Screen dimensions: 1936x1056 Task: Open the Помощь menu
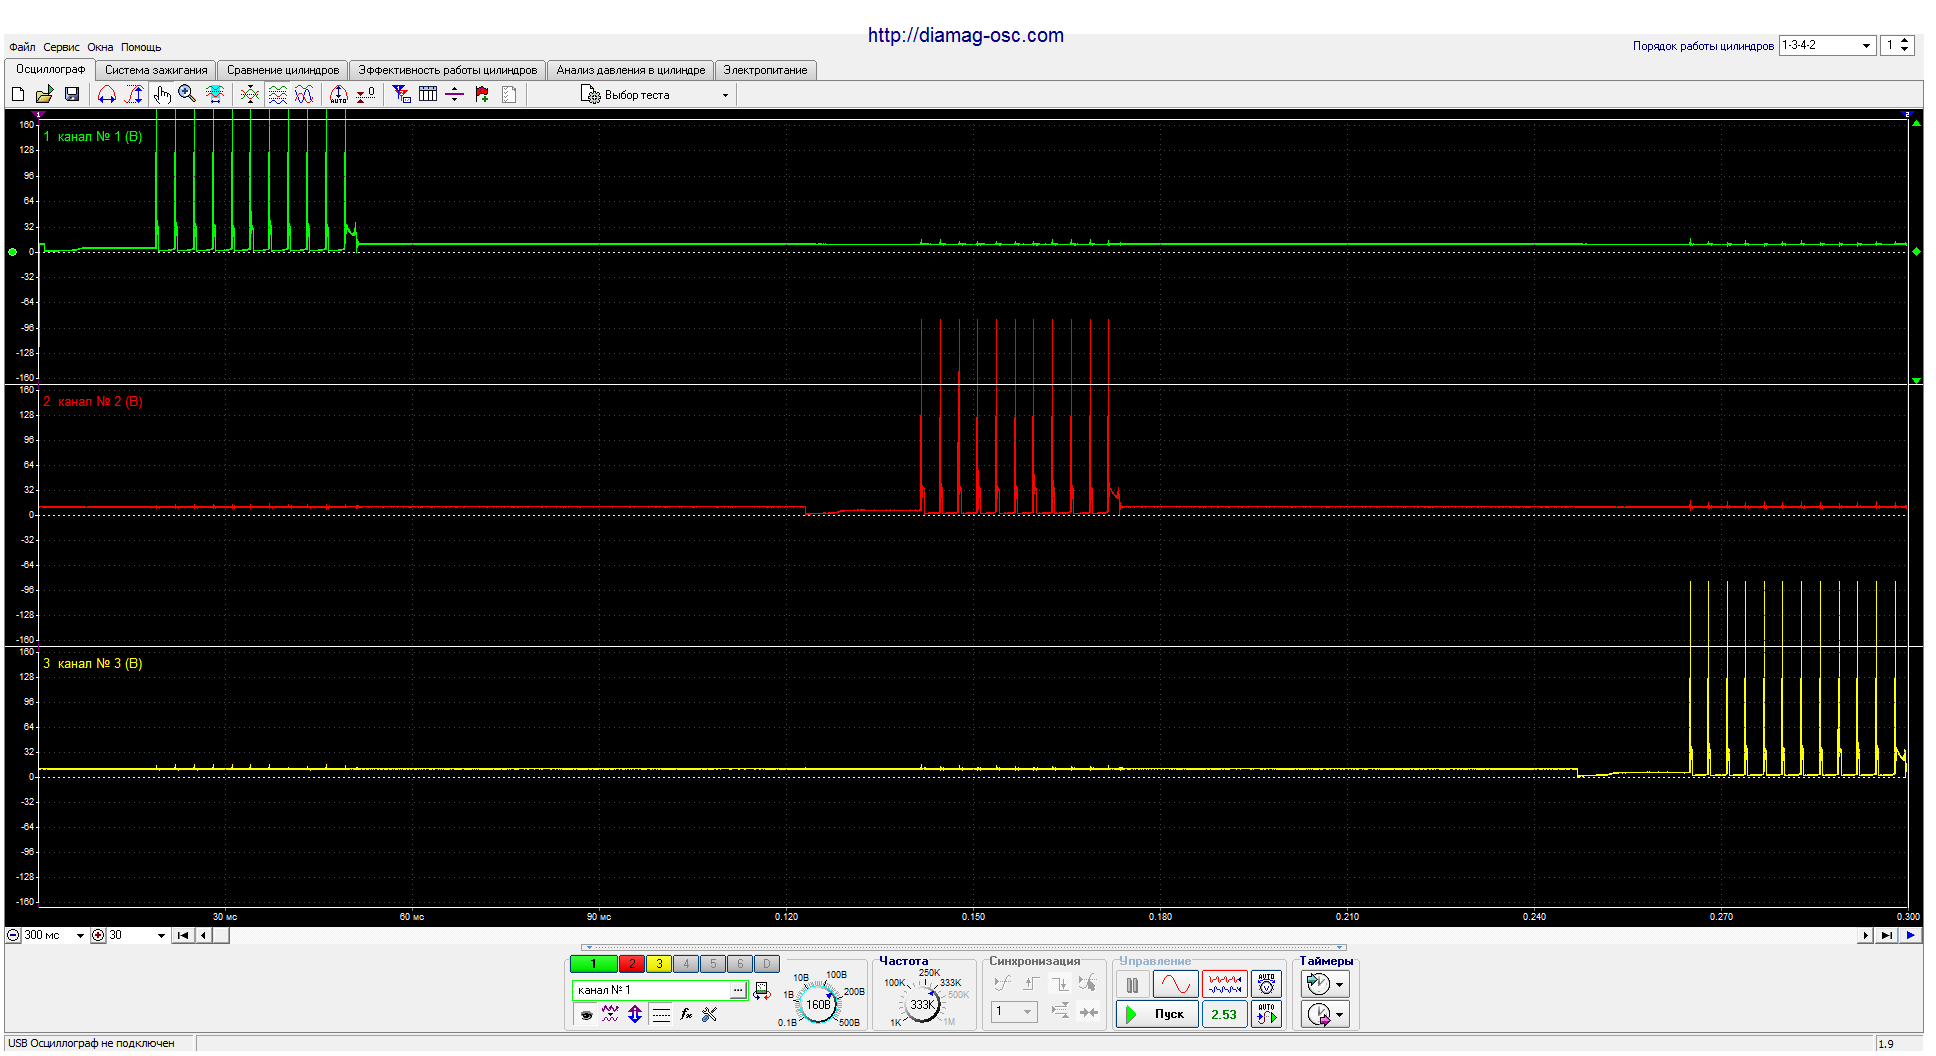coord(141,47)
